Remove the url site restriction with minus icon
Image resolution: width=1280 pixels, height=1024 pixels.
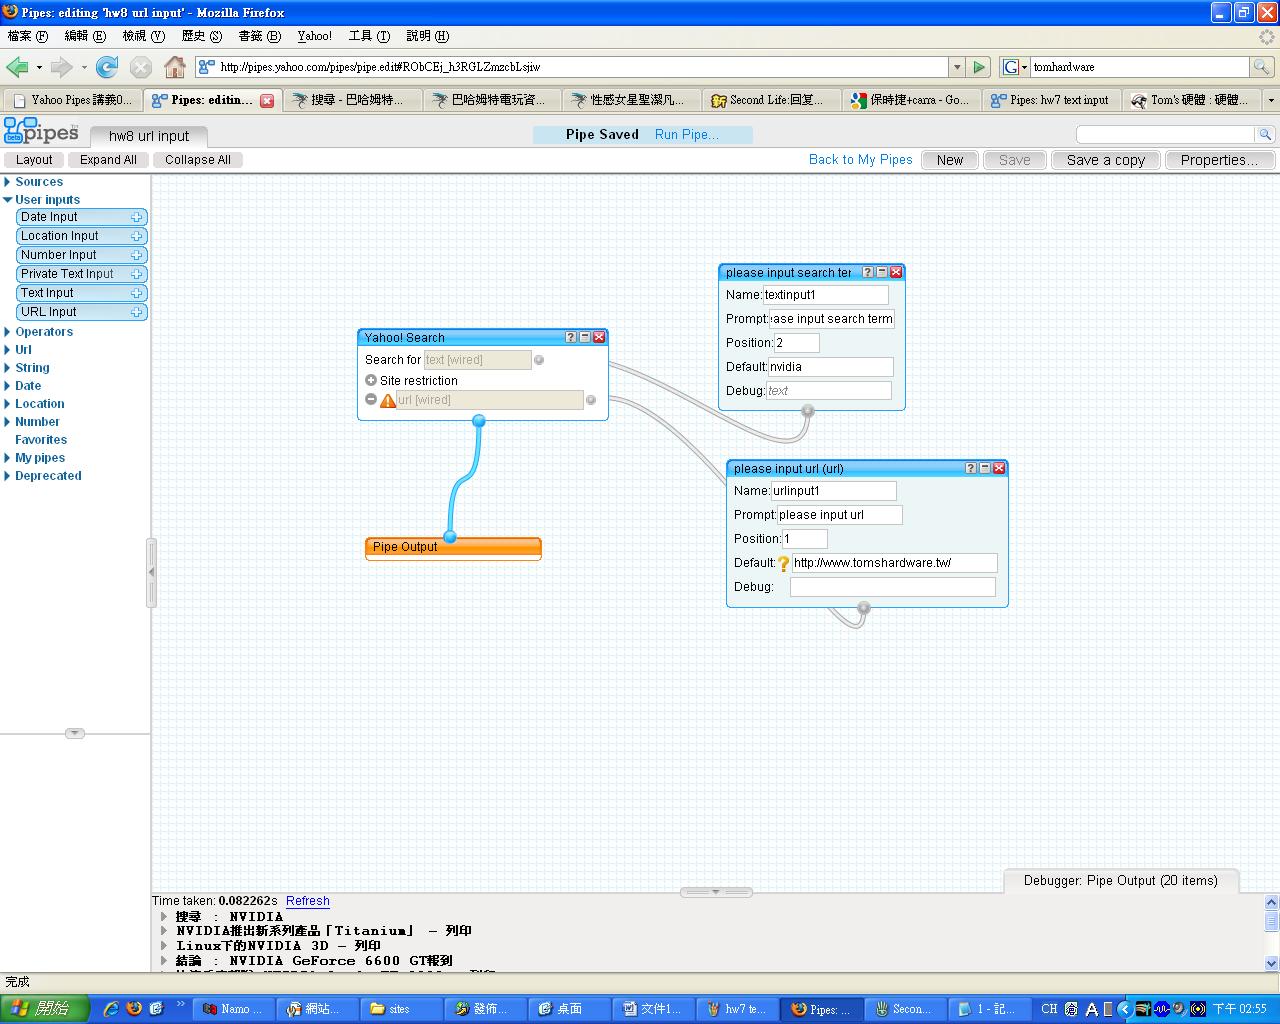371,399
